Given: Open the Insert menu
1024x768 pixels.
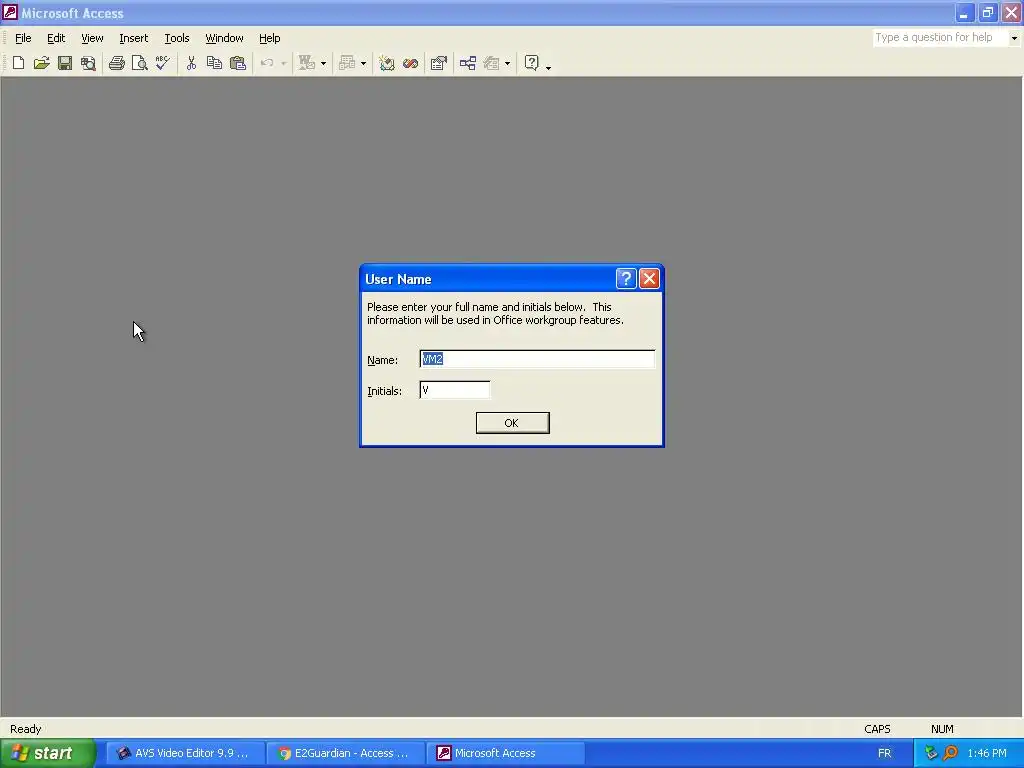Looking at the screenshot, I should click(x=134, y=38).
